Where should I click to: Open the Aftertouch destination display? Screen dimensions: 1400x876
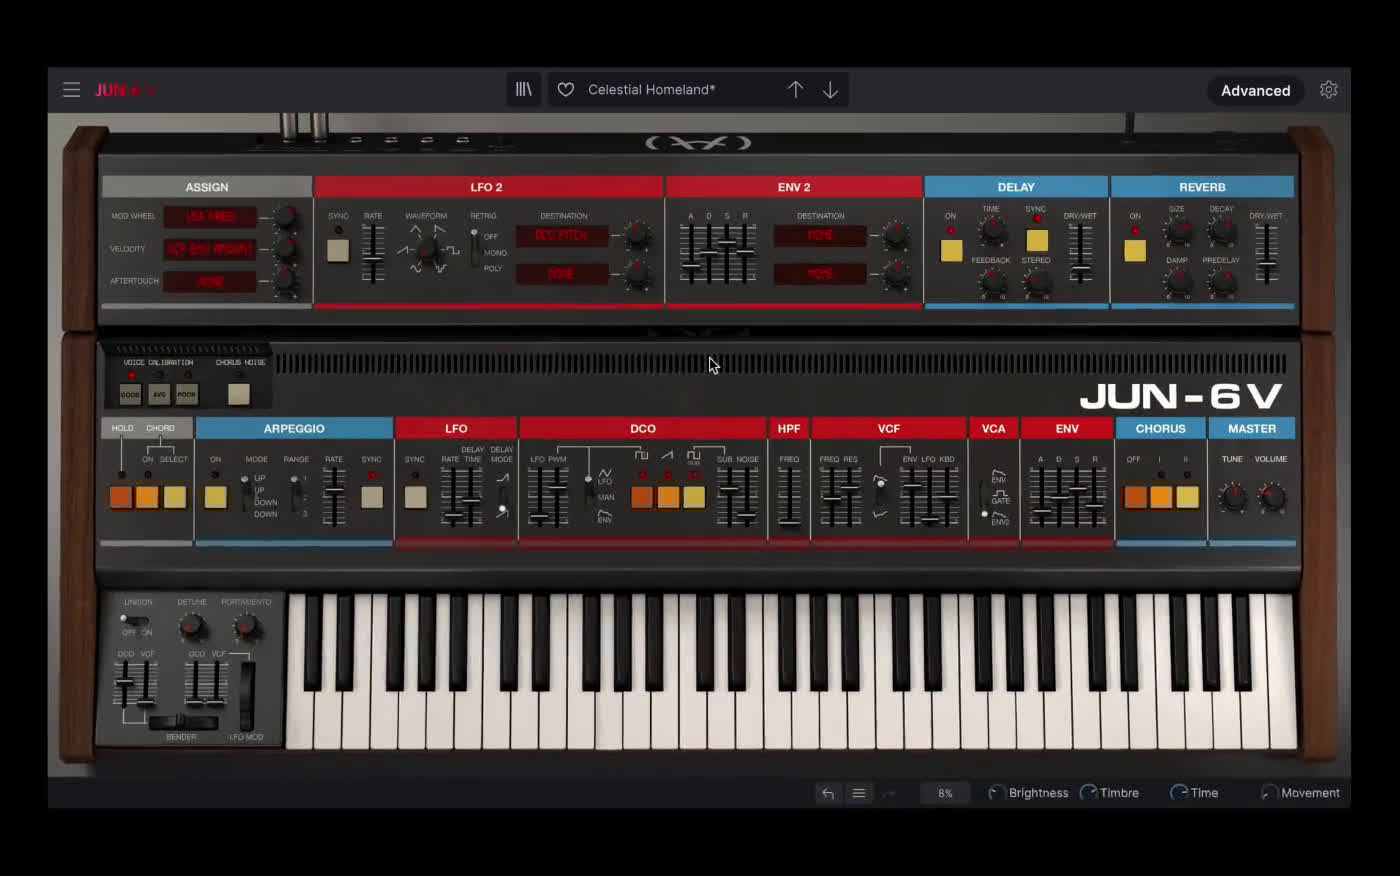pos(210,281)
